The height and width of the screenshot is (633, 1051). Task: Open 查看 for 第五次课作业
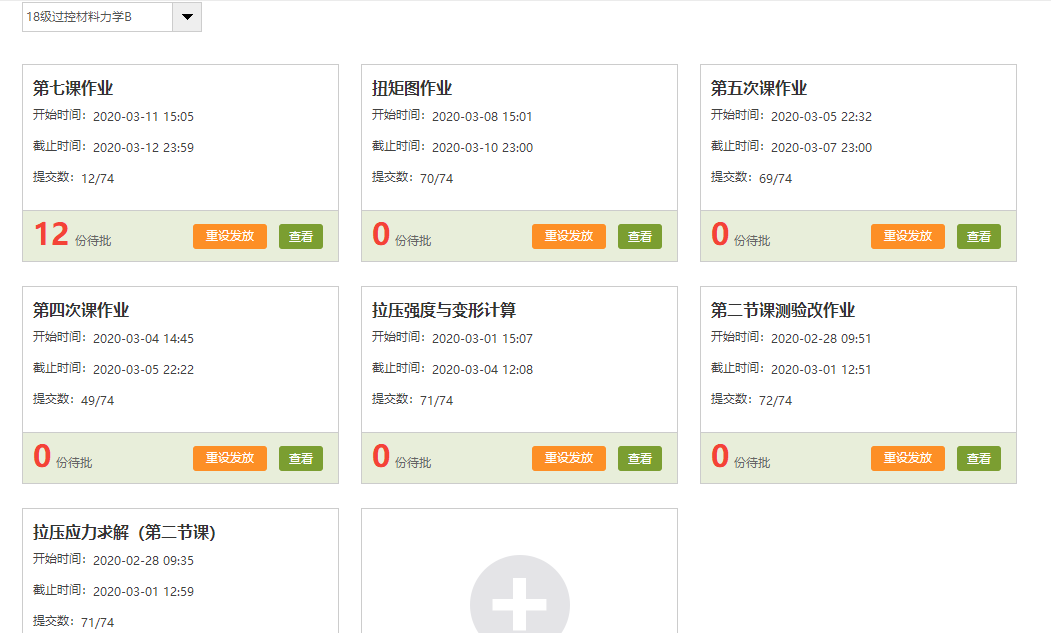coord(979,236)
